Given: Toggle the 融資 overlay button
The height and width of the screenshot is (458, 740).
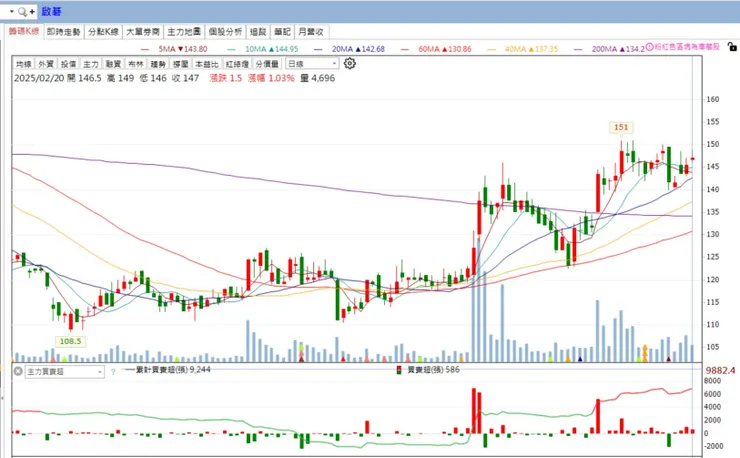Looking at the screenshot, I should pyautogui.click(x=113, y=64).
